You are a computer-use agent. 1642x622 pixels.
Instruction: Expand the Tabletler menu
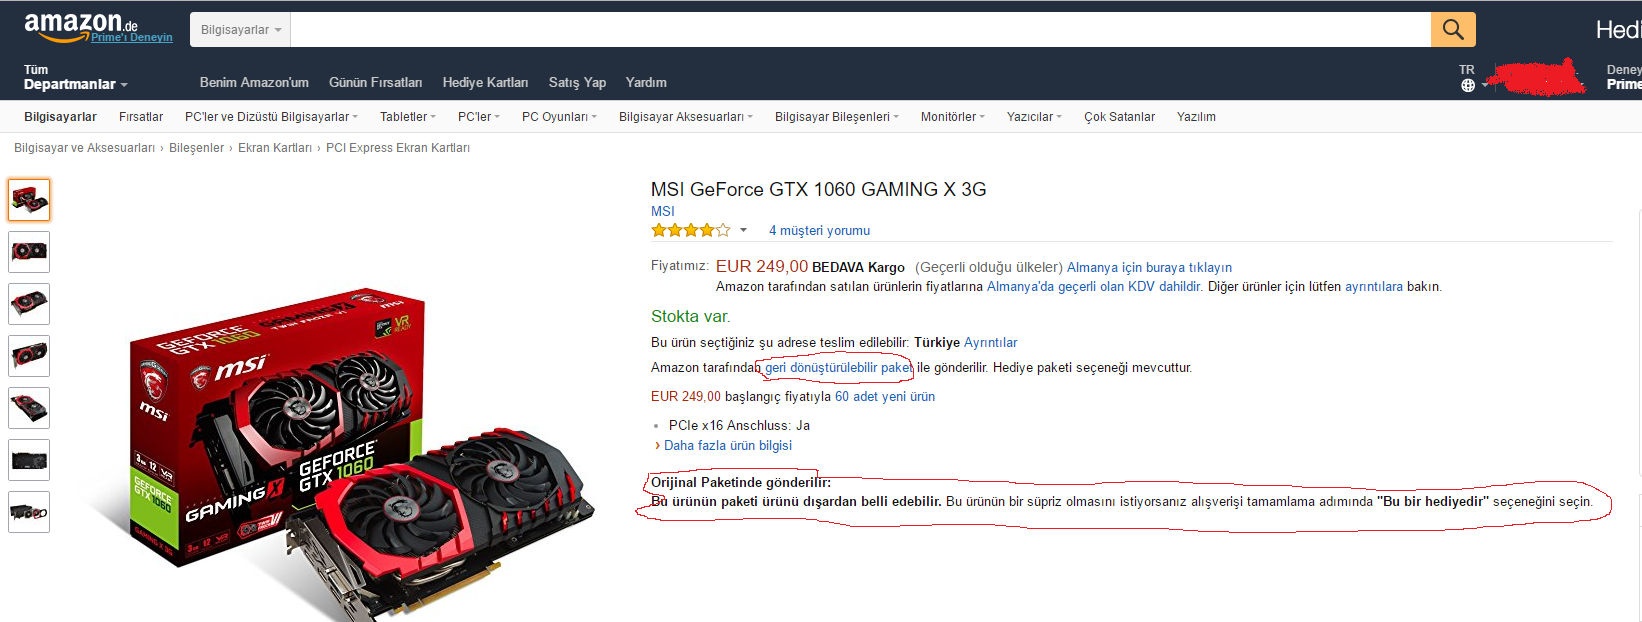pyautogui.click(x=408, y=117)
